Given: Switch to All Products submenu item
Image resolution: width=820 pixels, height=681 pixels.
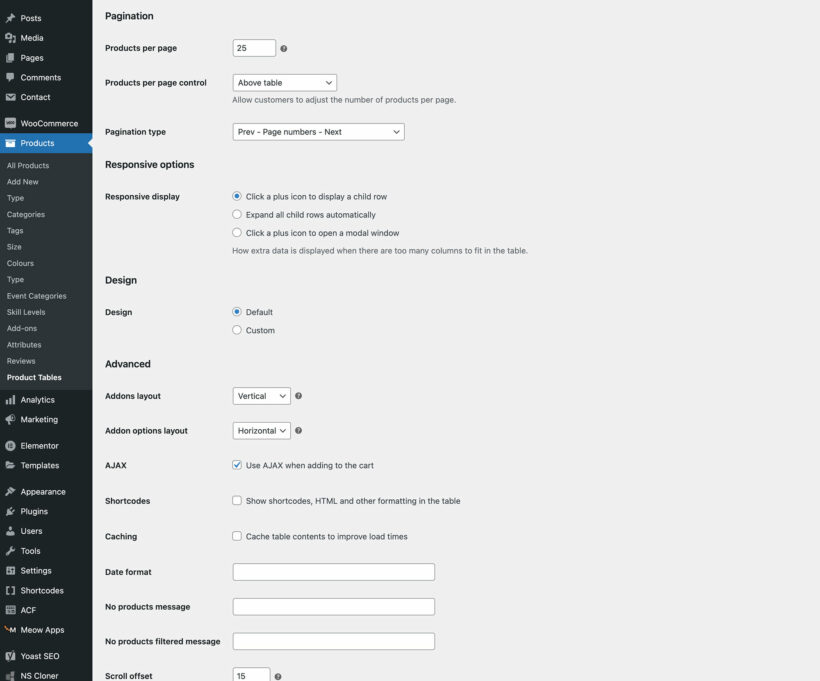Looking at the screenshot, I should (x=26, y=165).
